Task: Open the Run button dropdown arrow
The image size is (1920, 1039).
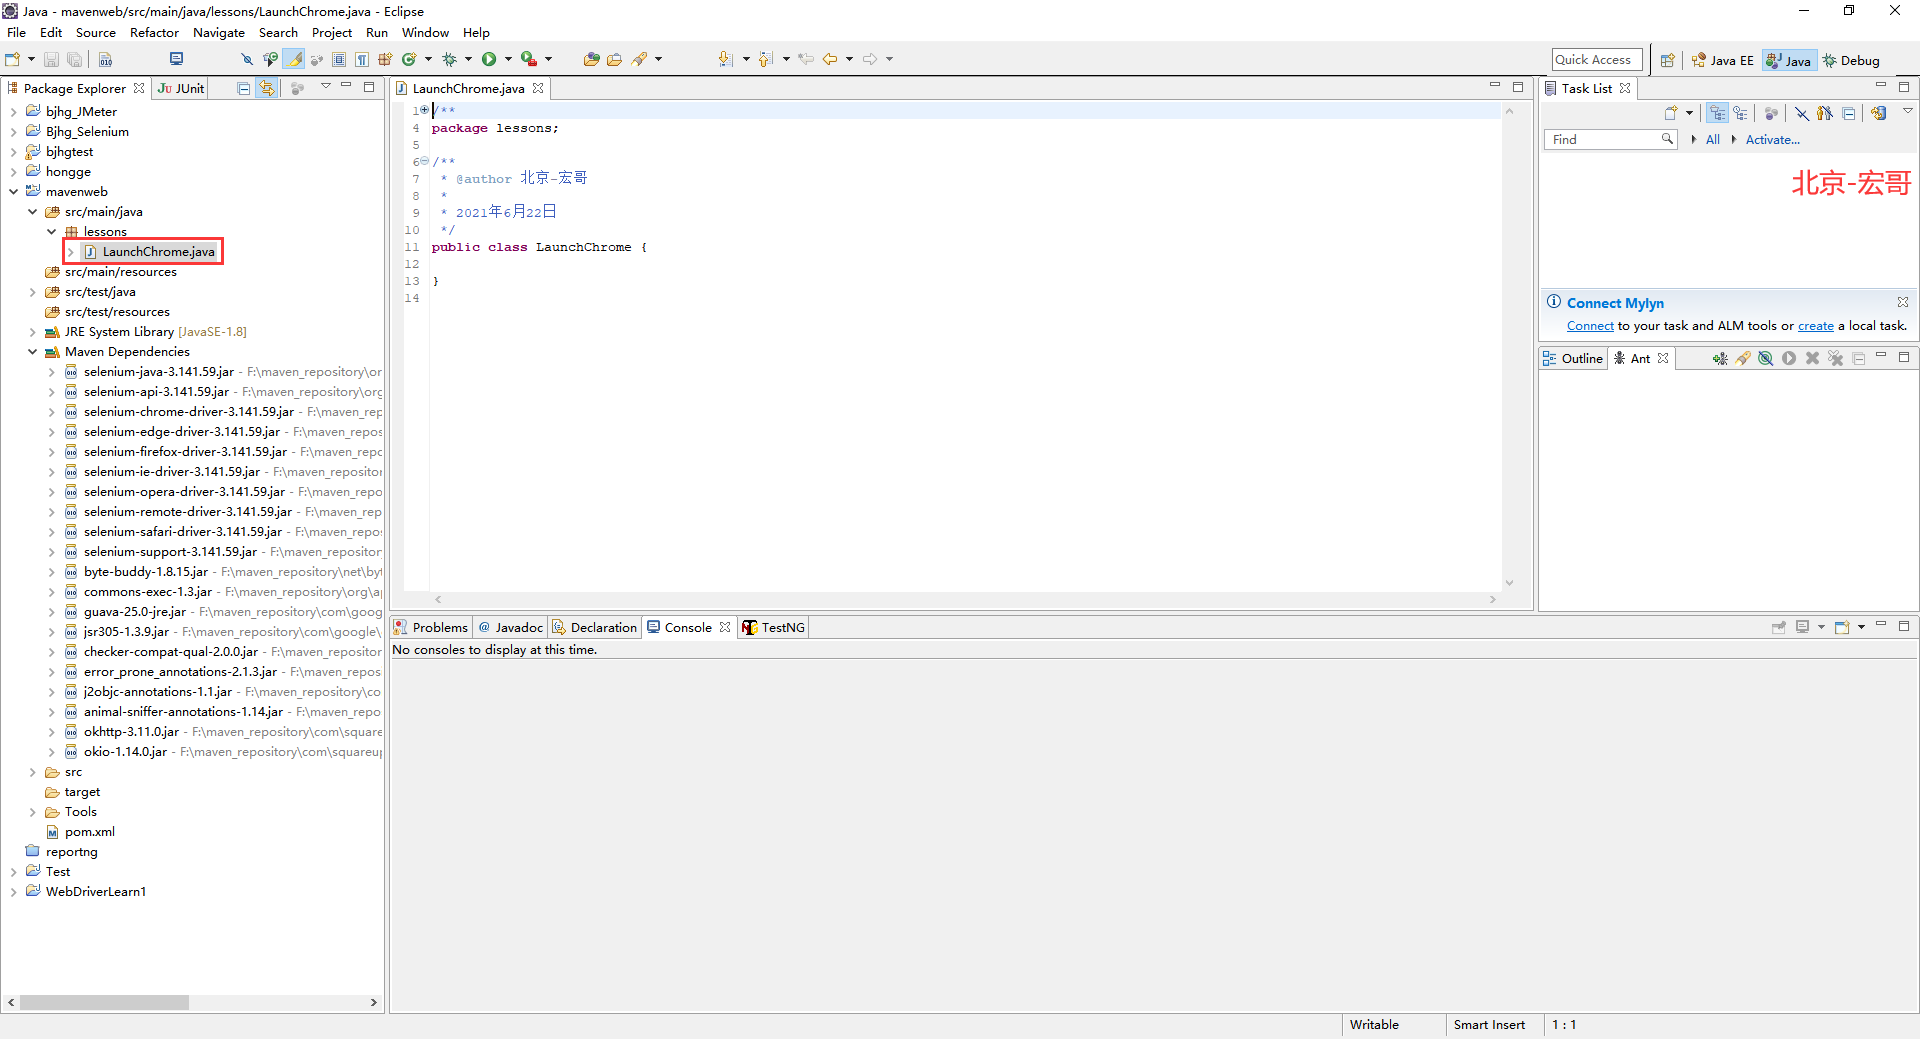Action: coord(508,59)
